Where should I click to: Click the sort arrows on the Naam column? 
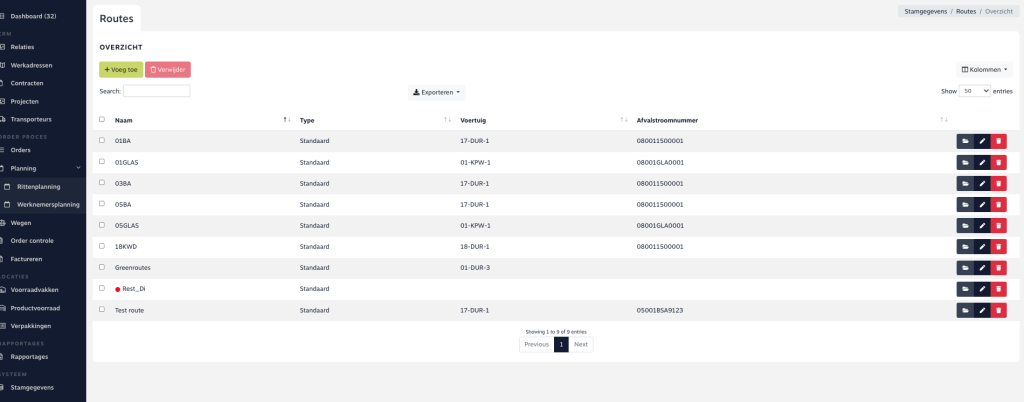[x=287, y=120]
